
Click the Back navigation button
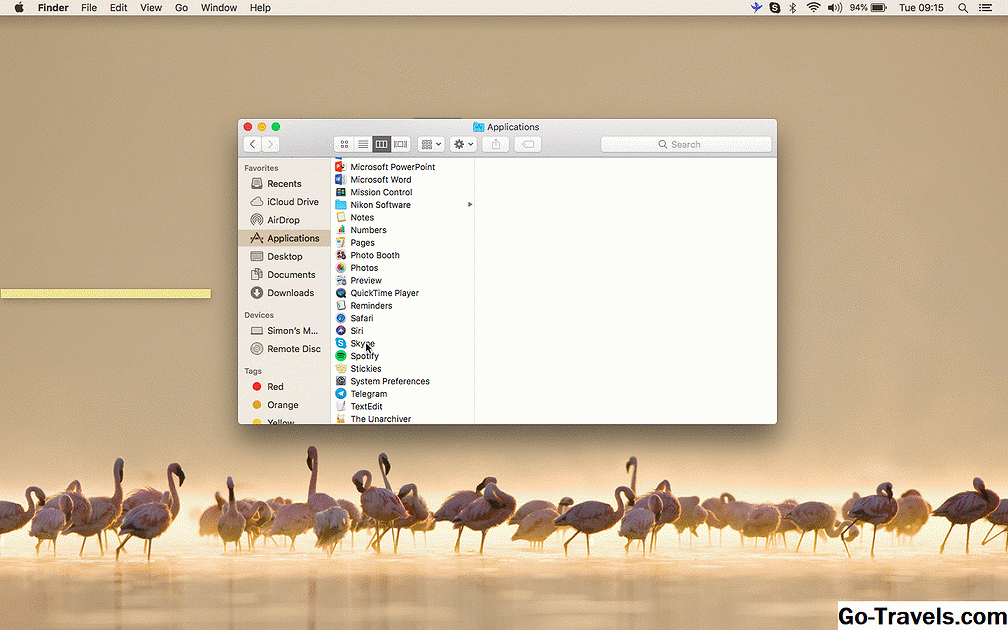tap(252, 145)
